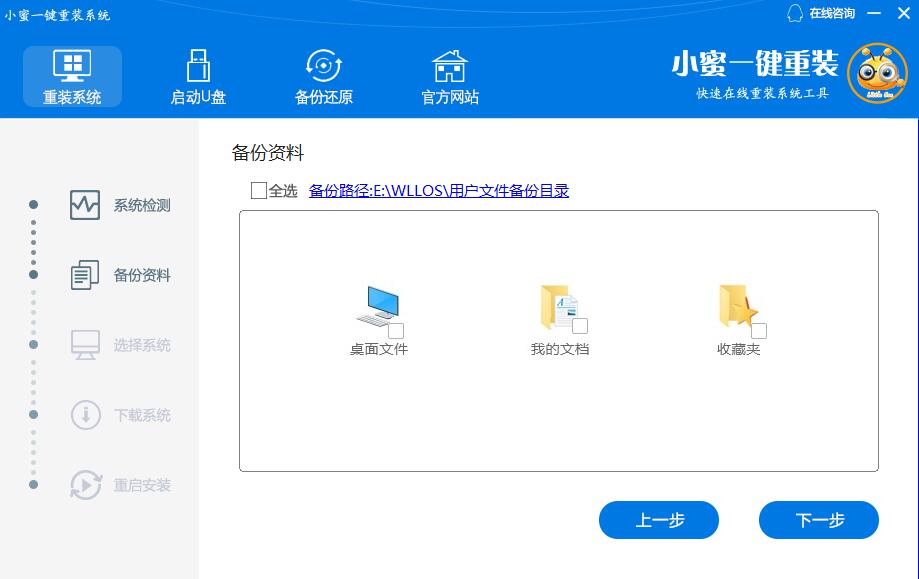Click the 桌面文件 computer icon
The width and height of the screenshot is (919, 579).
pyautogui.click(x=376, y=305)
